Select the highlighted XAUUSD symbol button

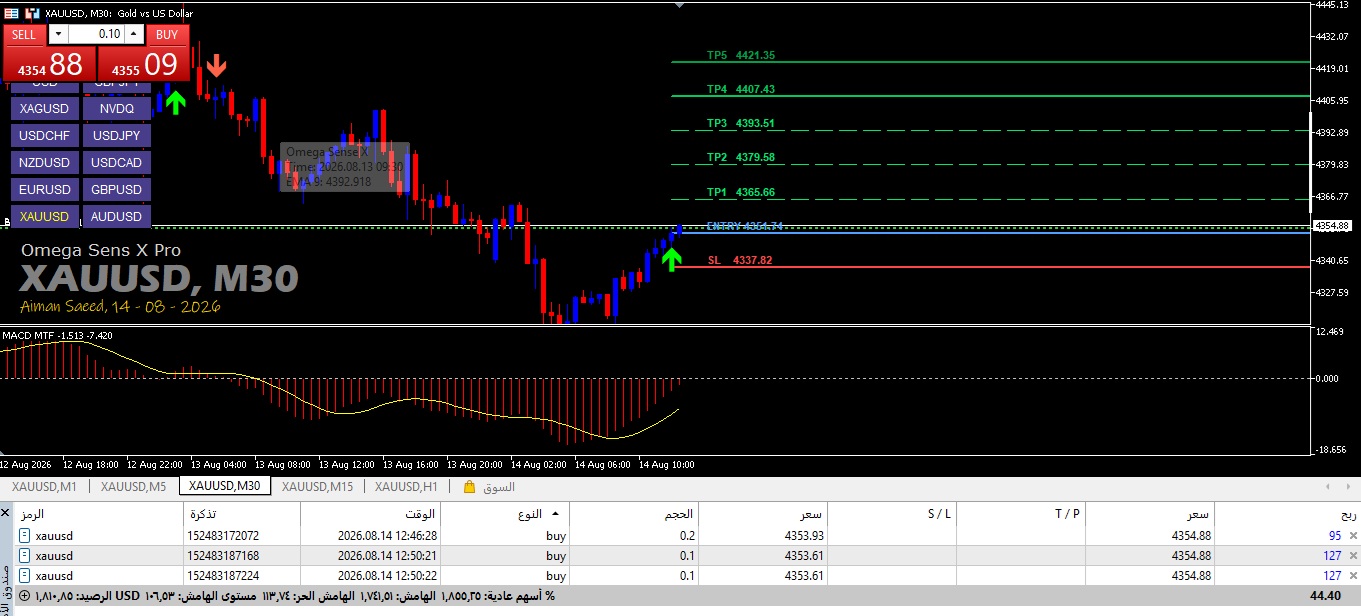click(45, 217)
